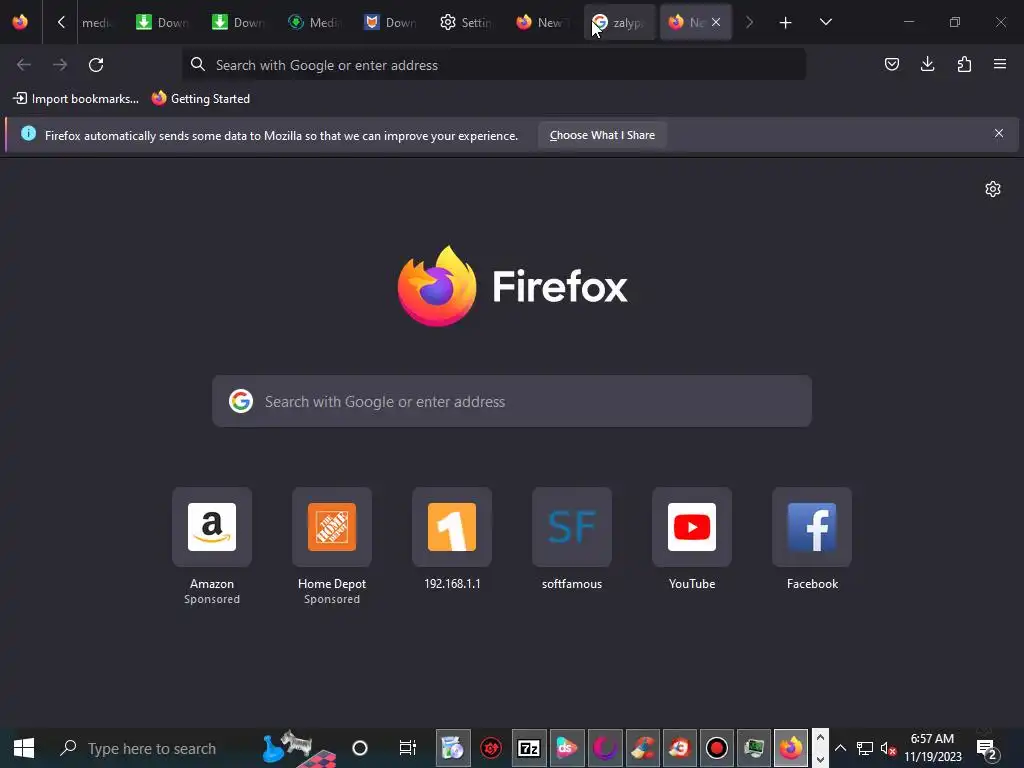Click Import bookmarks in bookmarks toolbar
This screenshot has height=768, width=1024.
pyautogui.click(x=76, y=99)
